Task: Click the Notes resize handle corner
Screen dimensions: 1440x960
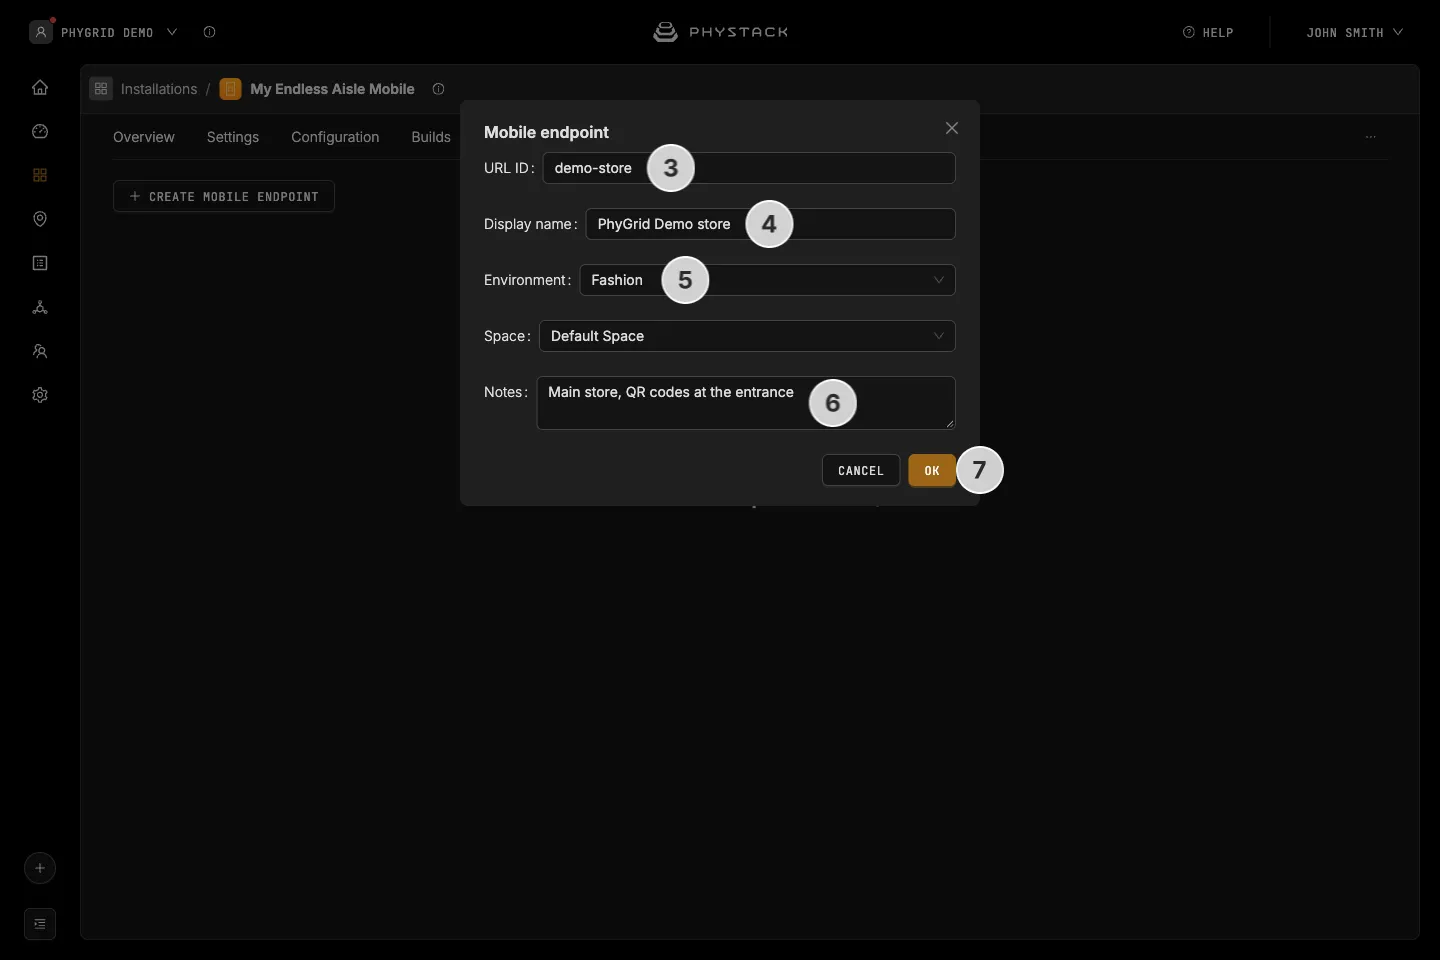Action: pyautogui.click(x=949, y=424)
